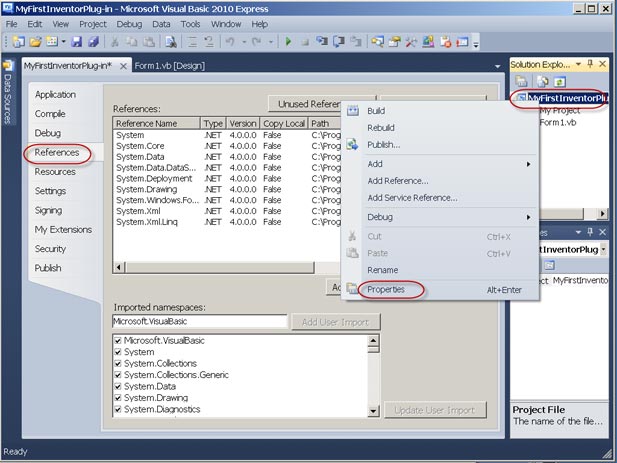The width and height of the screenshot is (617, 463).
Task: Select Add Reference... in context menu
Action: click(x=397, y=181)
